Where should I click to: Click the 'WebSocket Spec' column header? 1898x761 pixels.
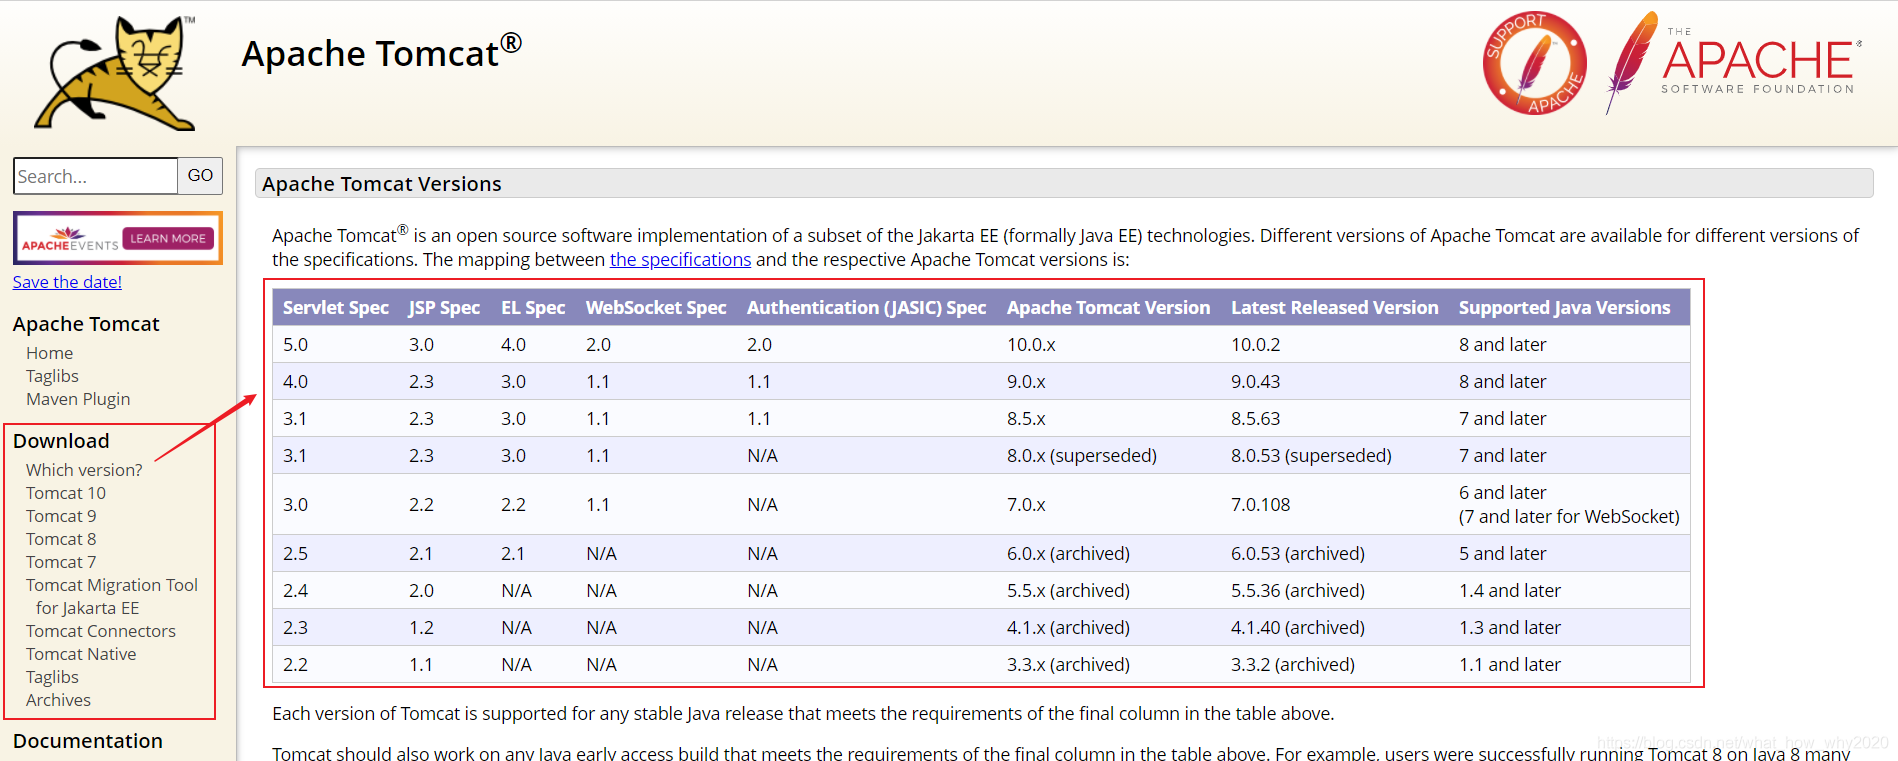click(656, 308)
